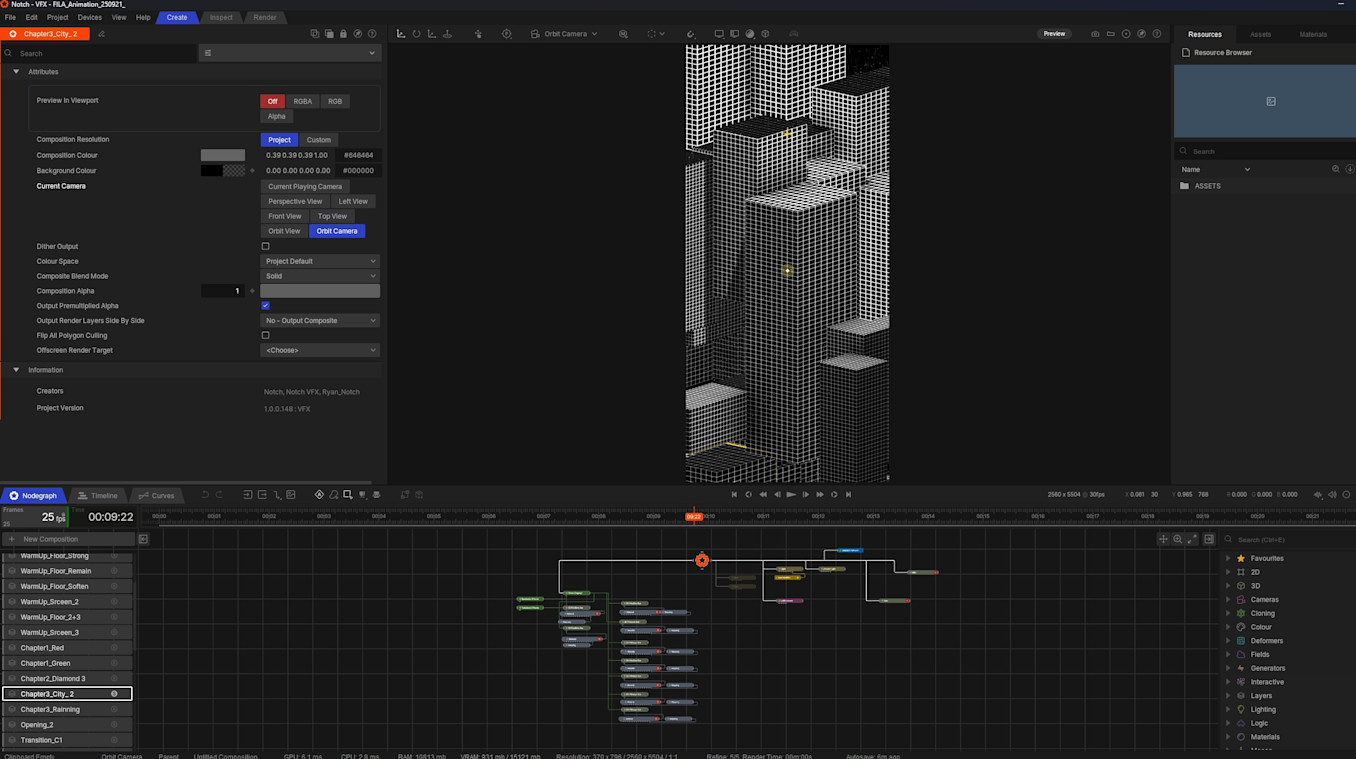Click the search icon in Resources name row
Screen dimensions: 1356x759
(1335, 170)
